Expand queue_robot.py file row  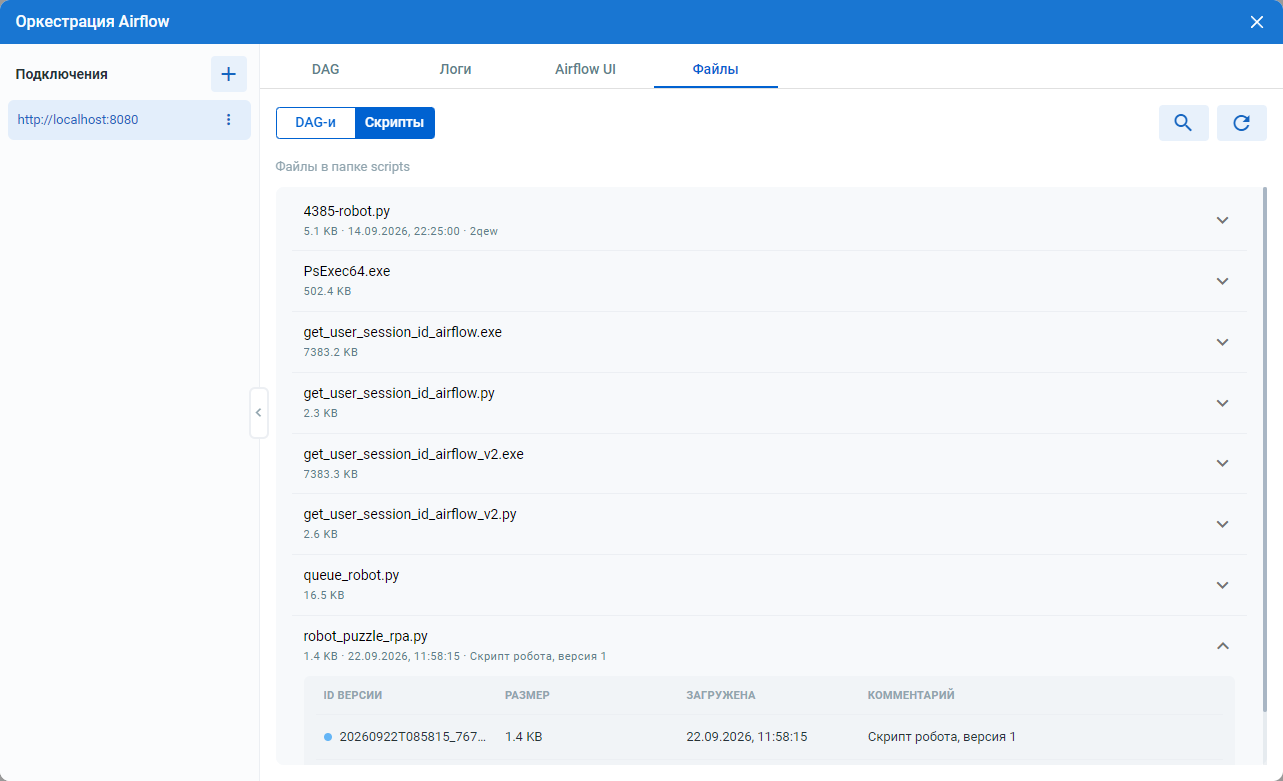pyautogui.click(x=1222, y=585)
